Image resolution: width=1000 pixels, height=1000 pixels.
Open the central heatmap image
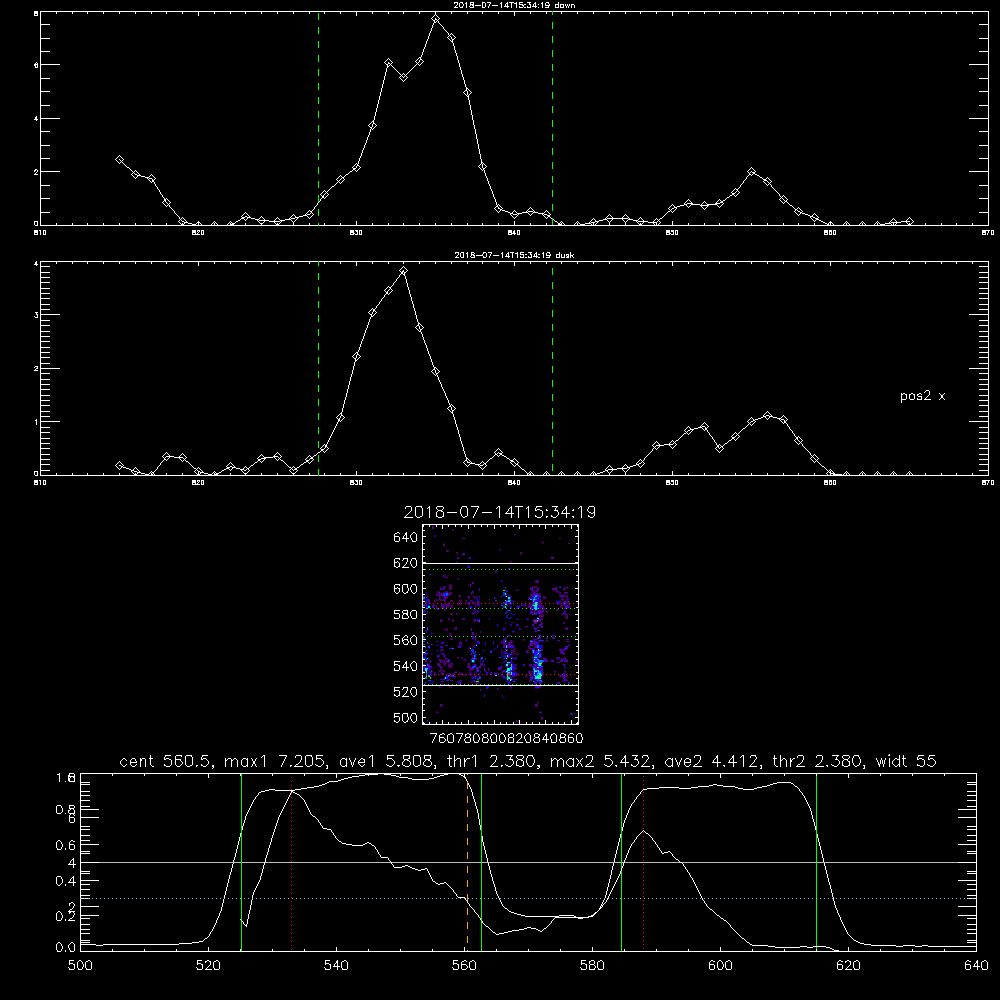tap(501, 624)
